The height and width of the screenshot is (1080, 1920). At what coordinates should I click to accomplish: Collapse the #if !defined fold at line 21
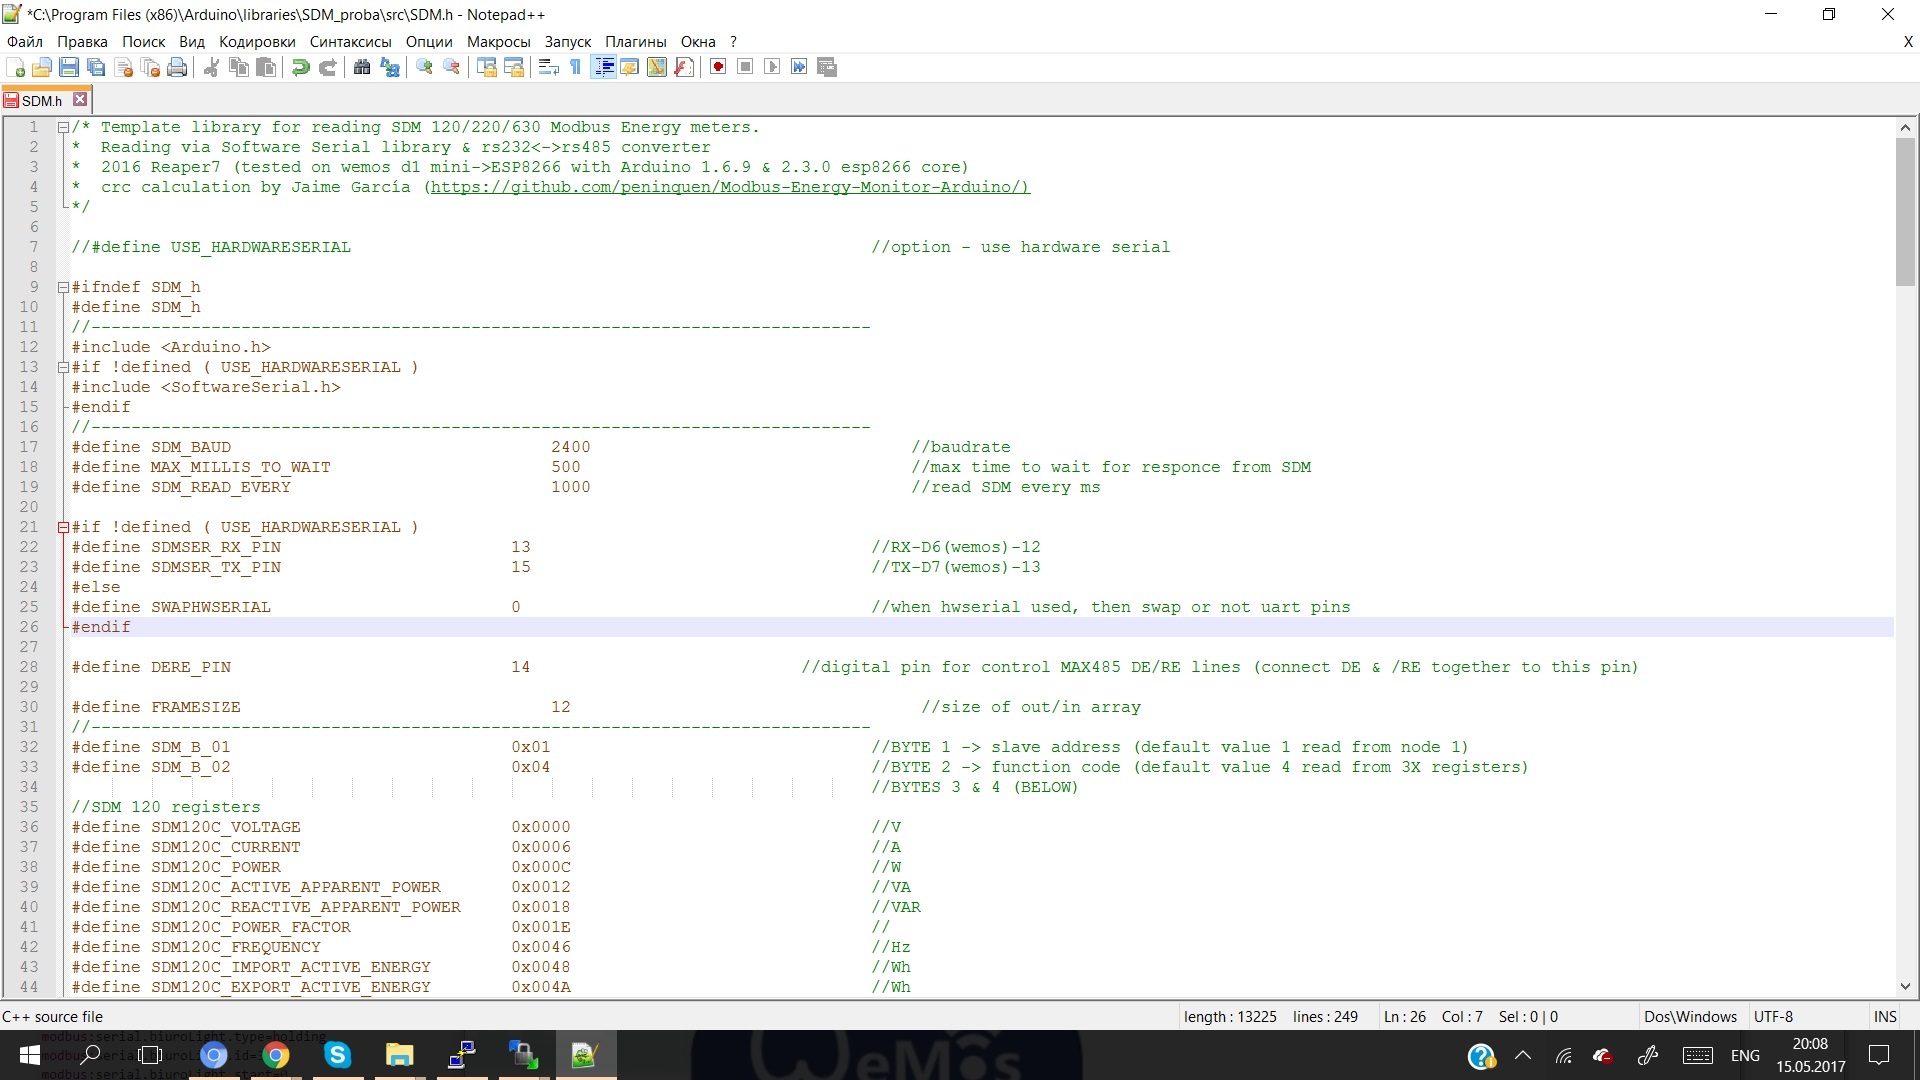[63, 528]
